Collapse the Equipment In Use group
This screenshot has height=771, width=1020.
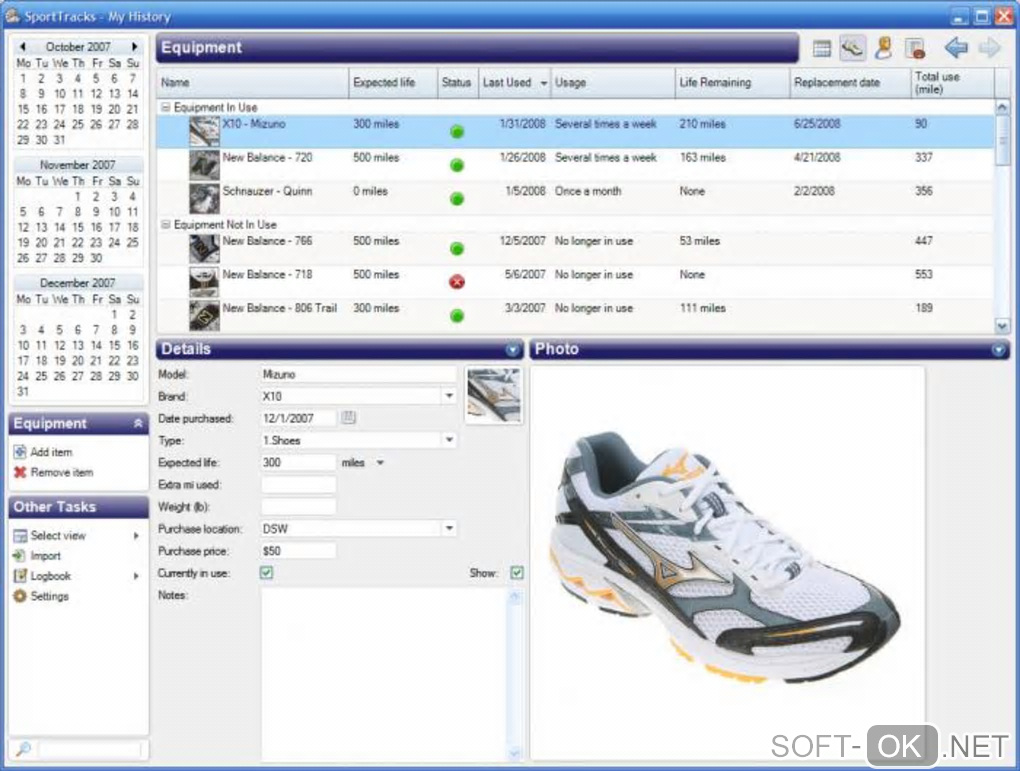165,107
